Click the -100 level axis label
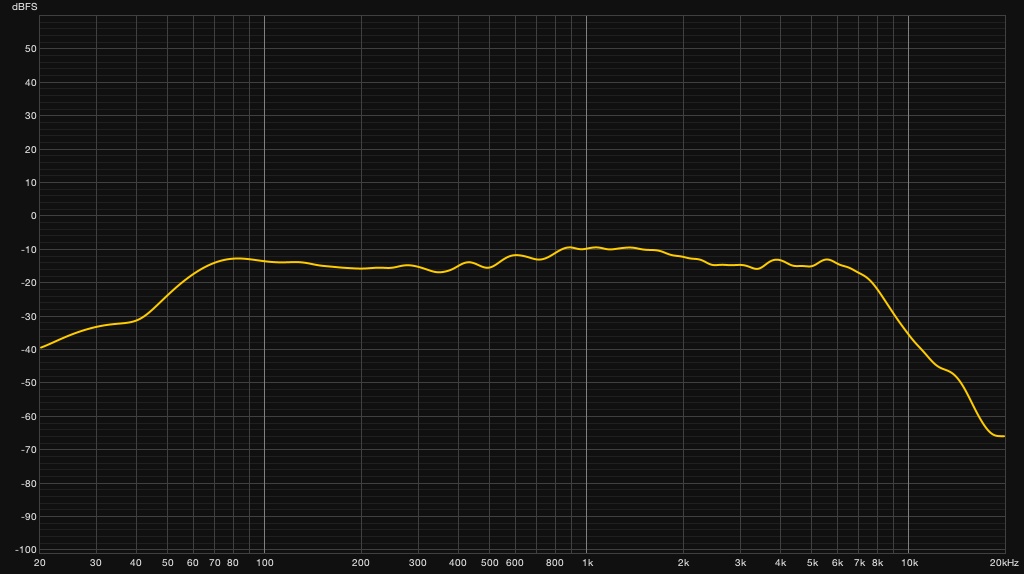Screen dimensions: 1024x574 click(27, 550)
